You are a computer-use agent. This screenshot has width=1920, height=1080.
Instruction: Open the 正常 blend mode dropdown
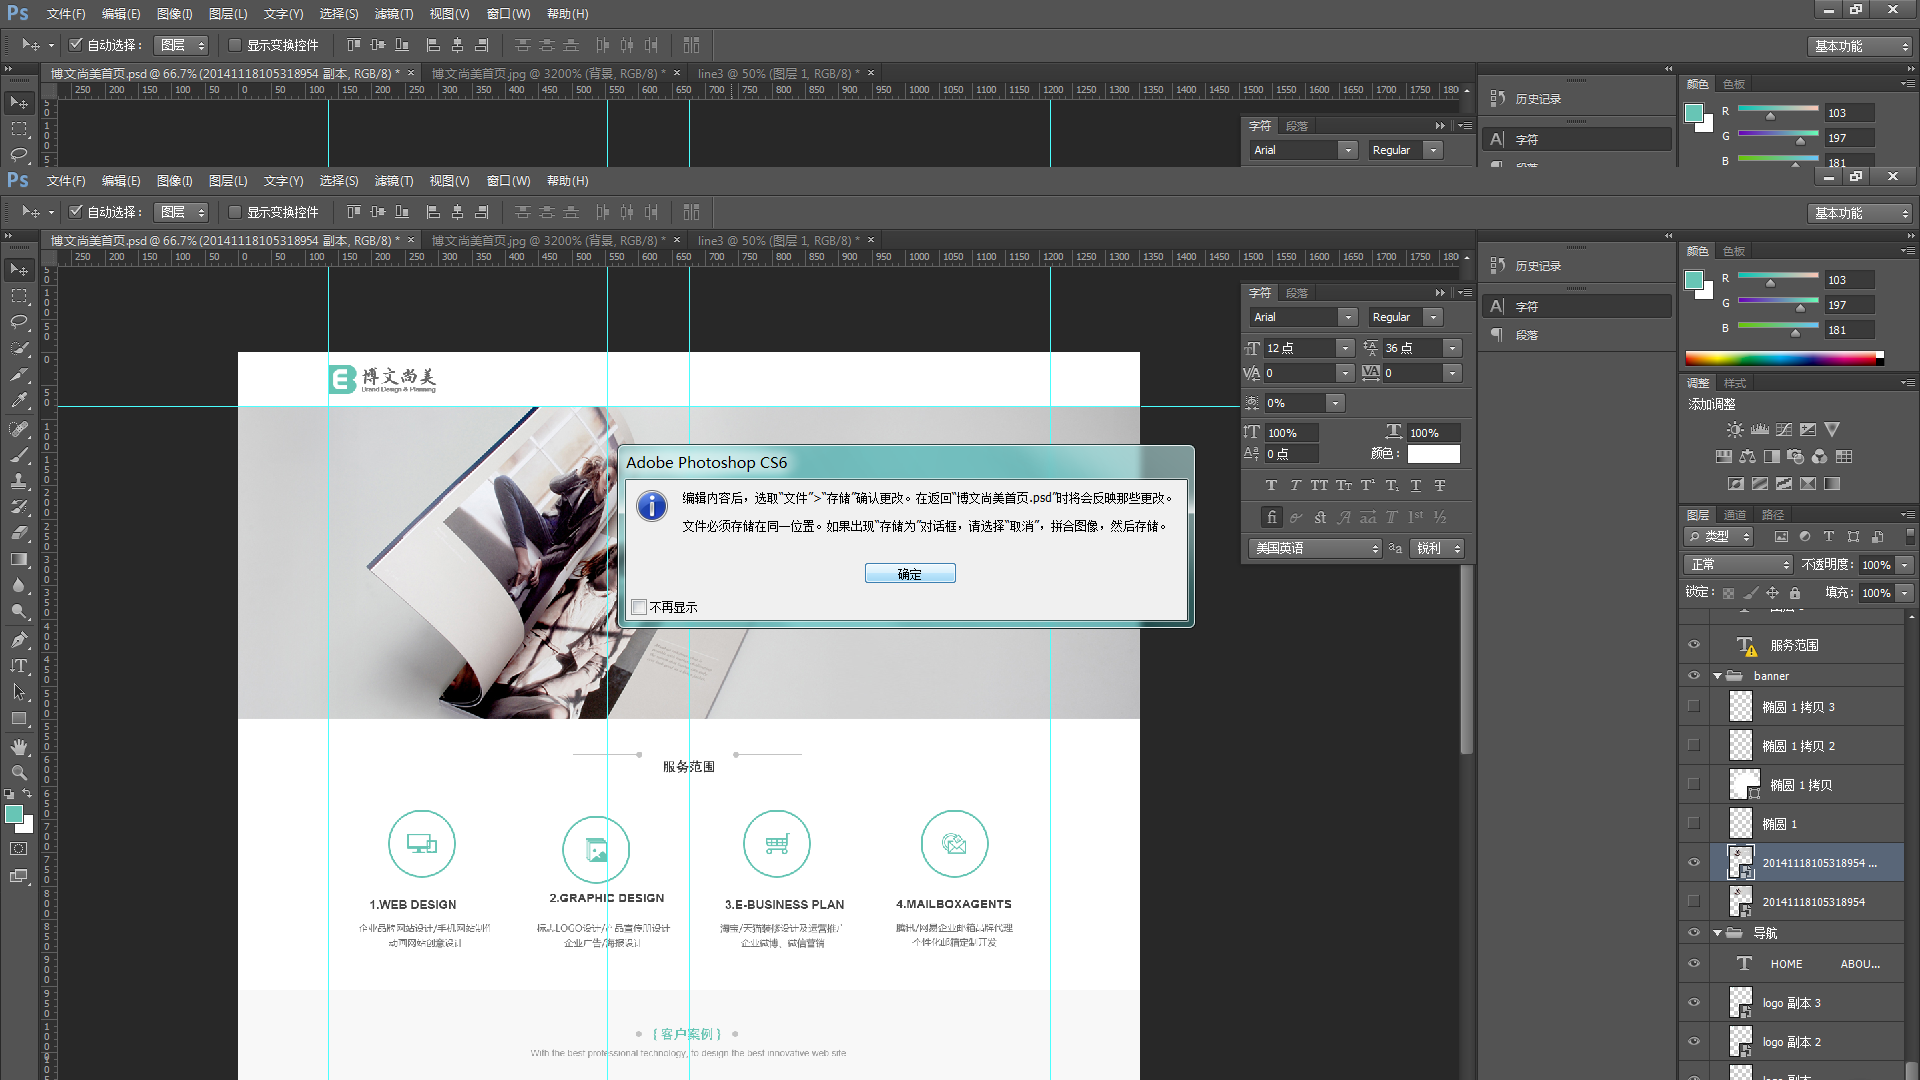(1739, 565)
